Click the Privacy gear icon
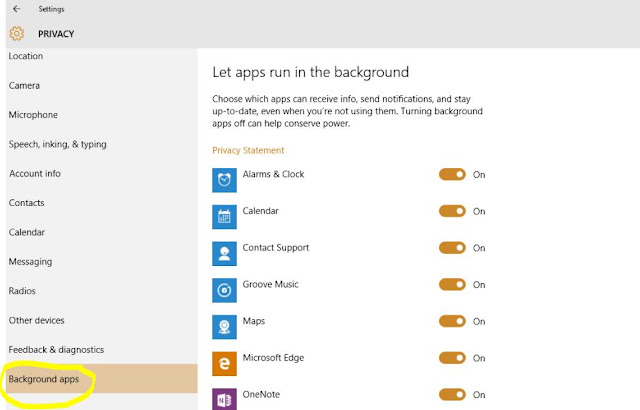 tap(17, 33)
